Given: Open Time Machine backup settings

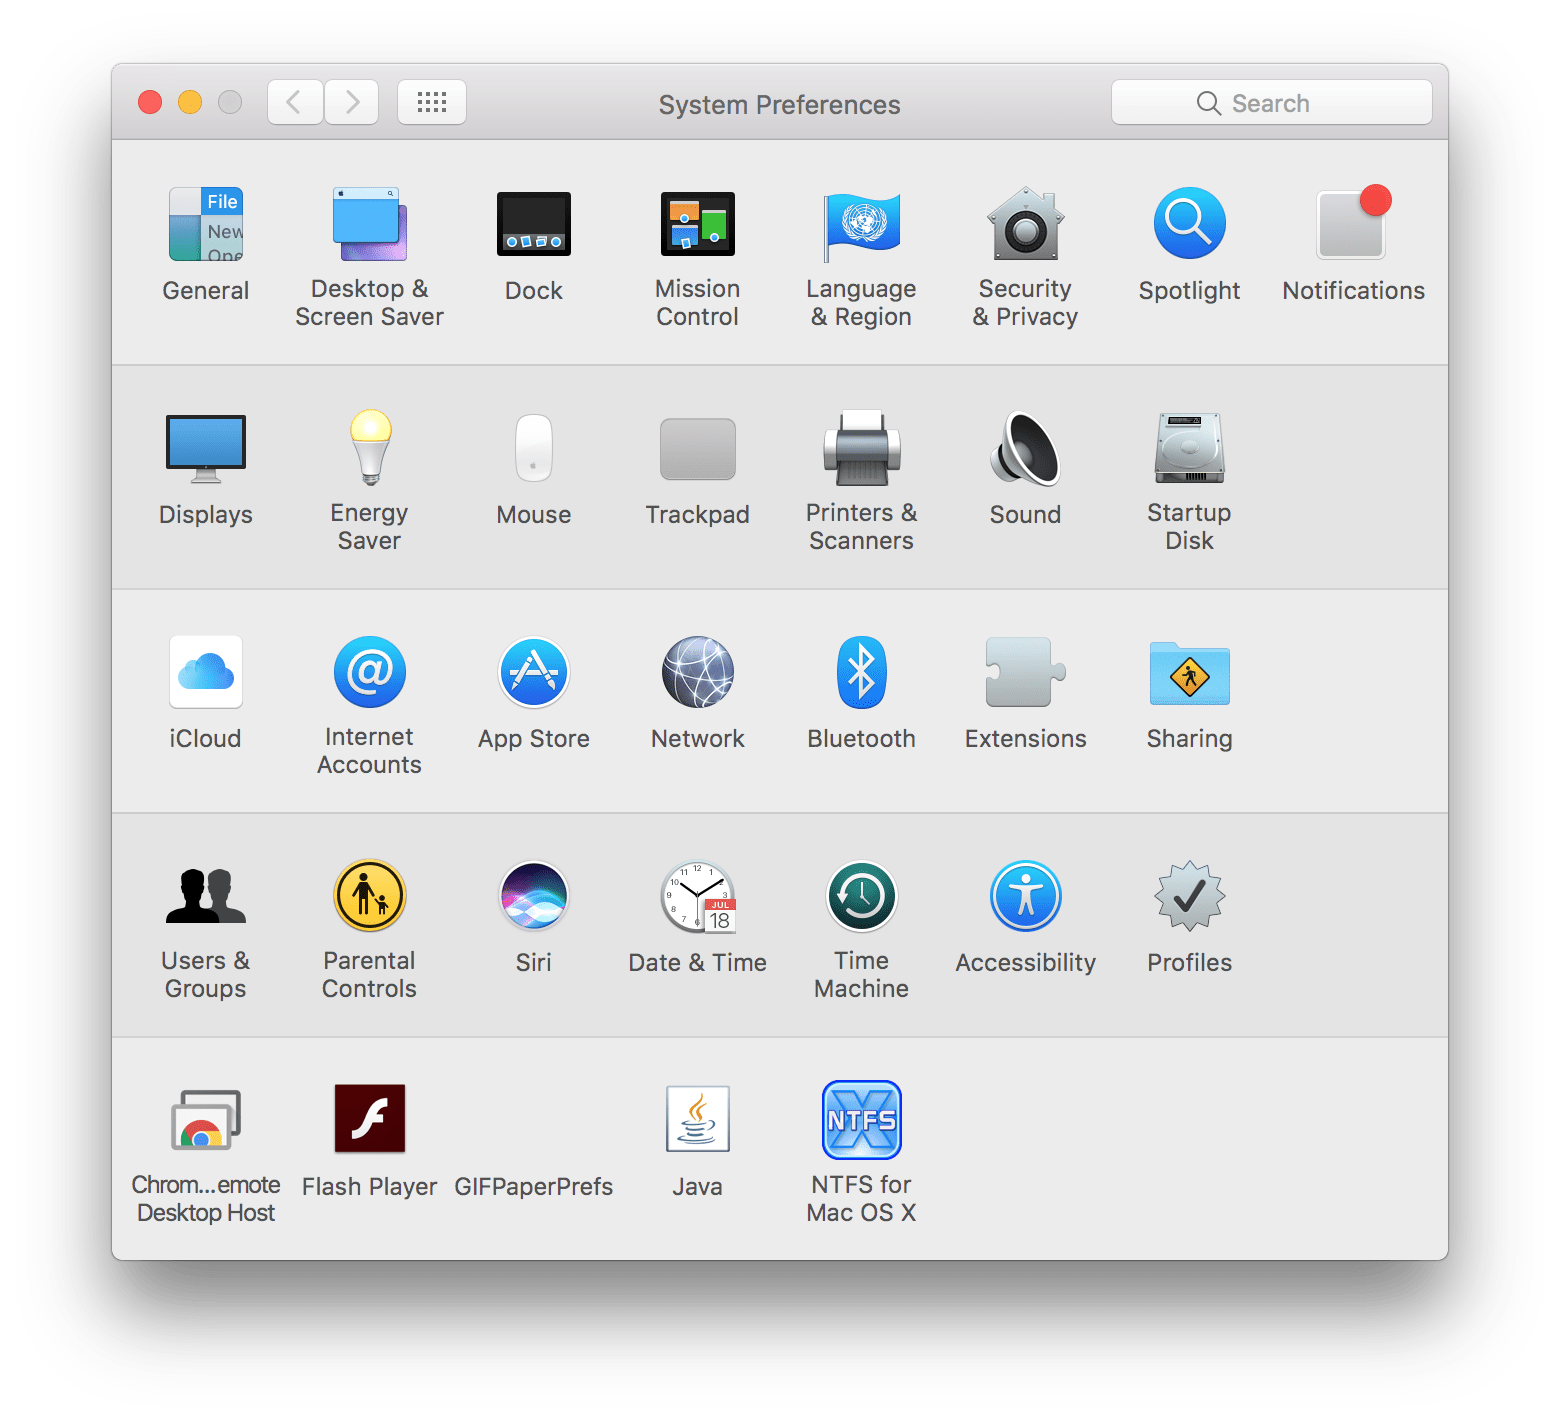Looking at the screenshot, I should point(861,896).
